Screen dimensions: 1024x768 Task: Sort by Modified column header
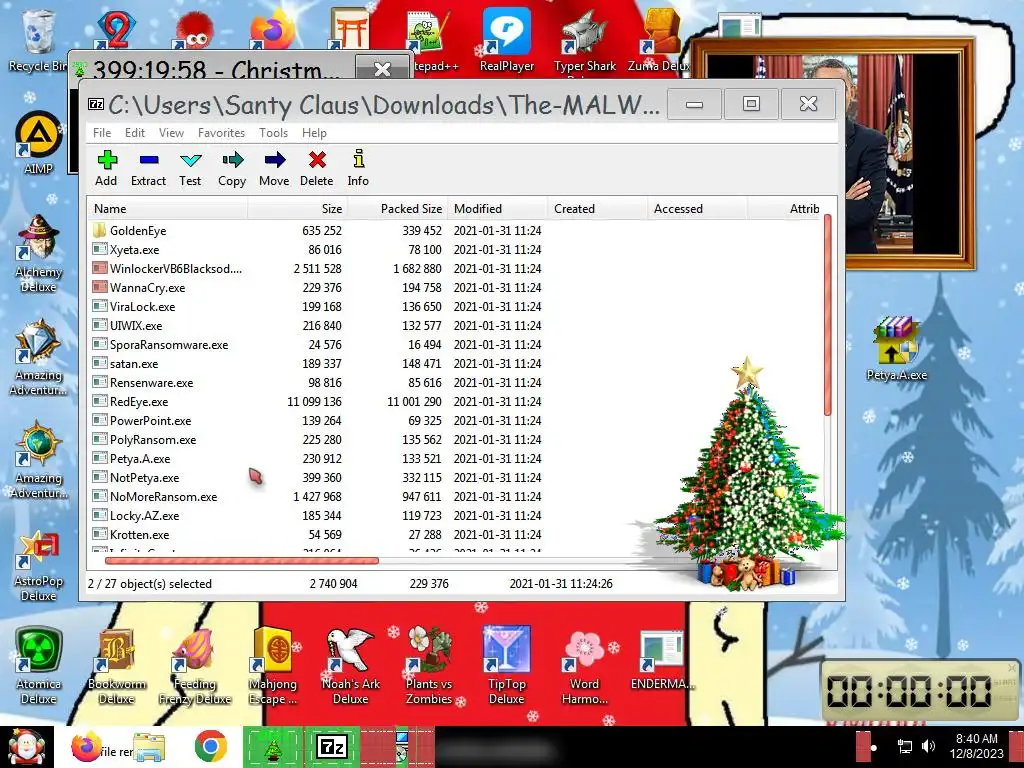click(498, 209)
